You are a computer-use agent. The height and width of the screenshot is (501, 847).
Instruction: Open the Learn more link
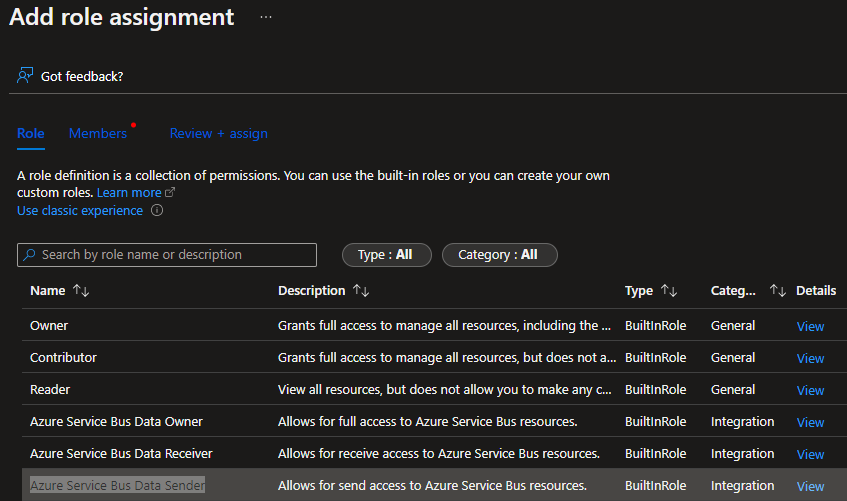129,192
